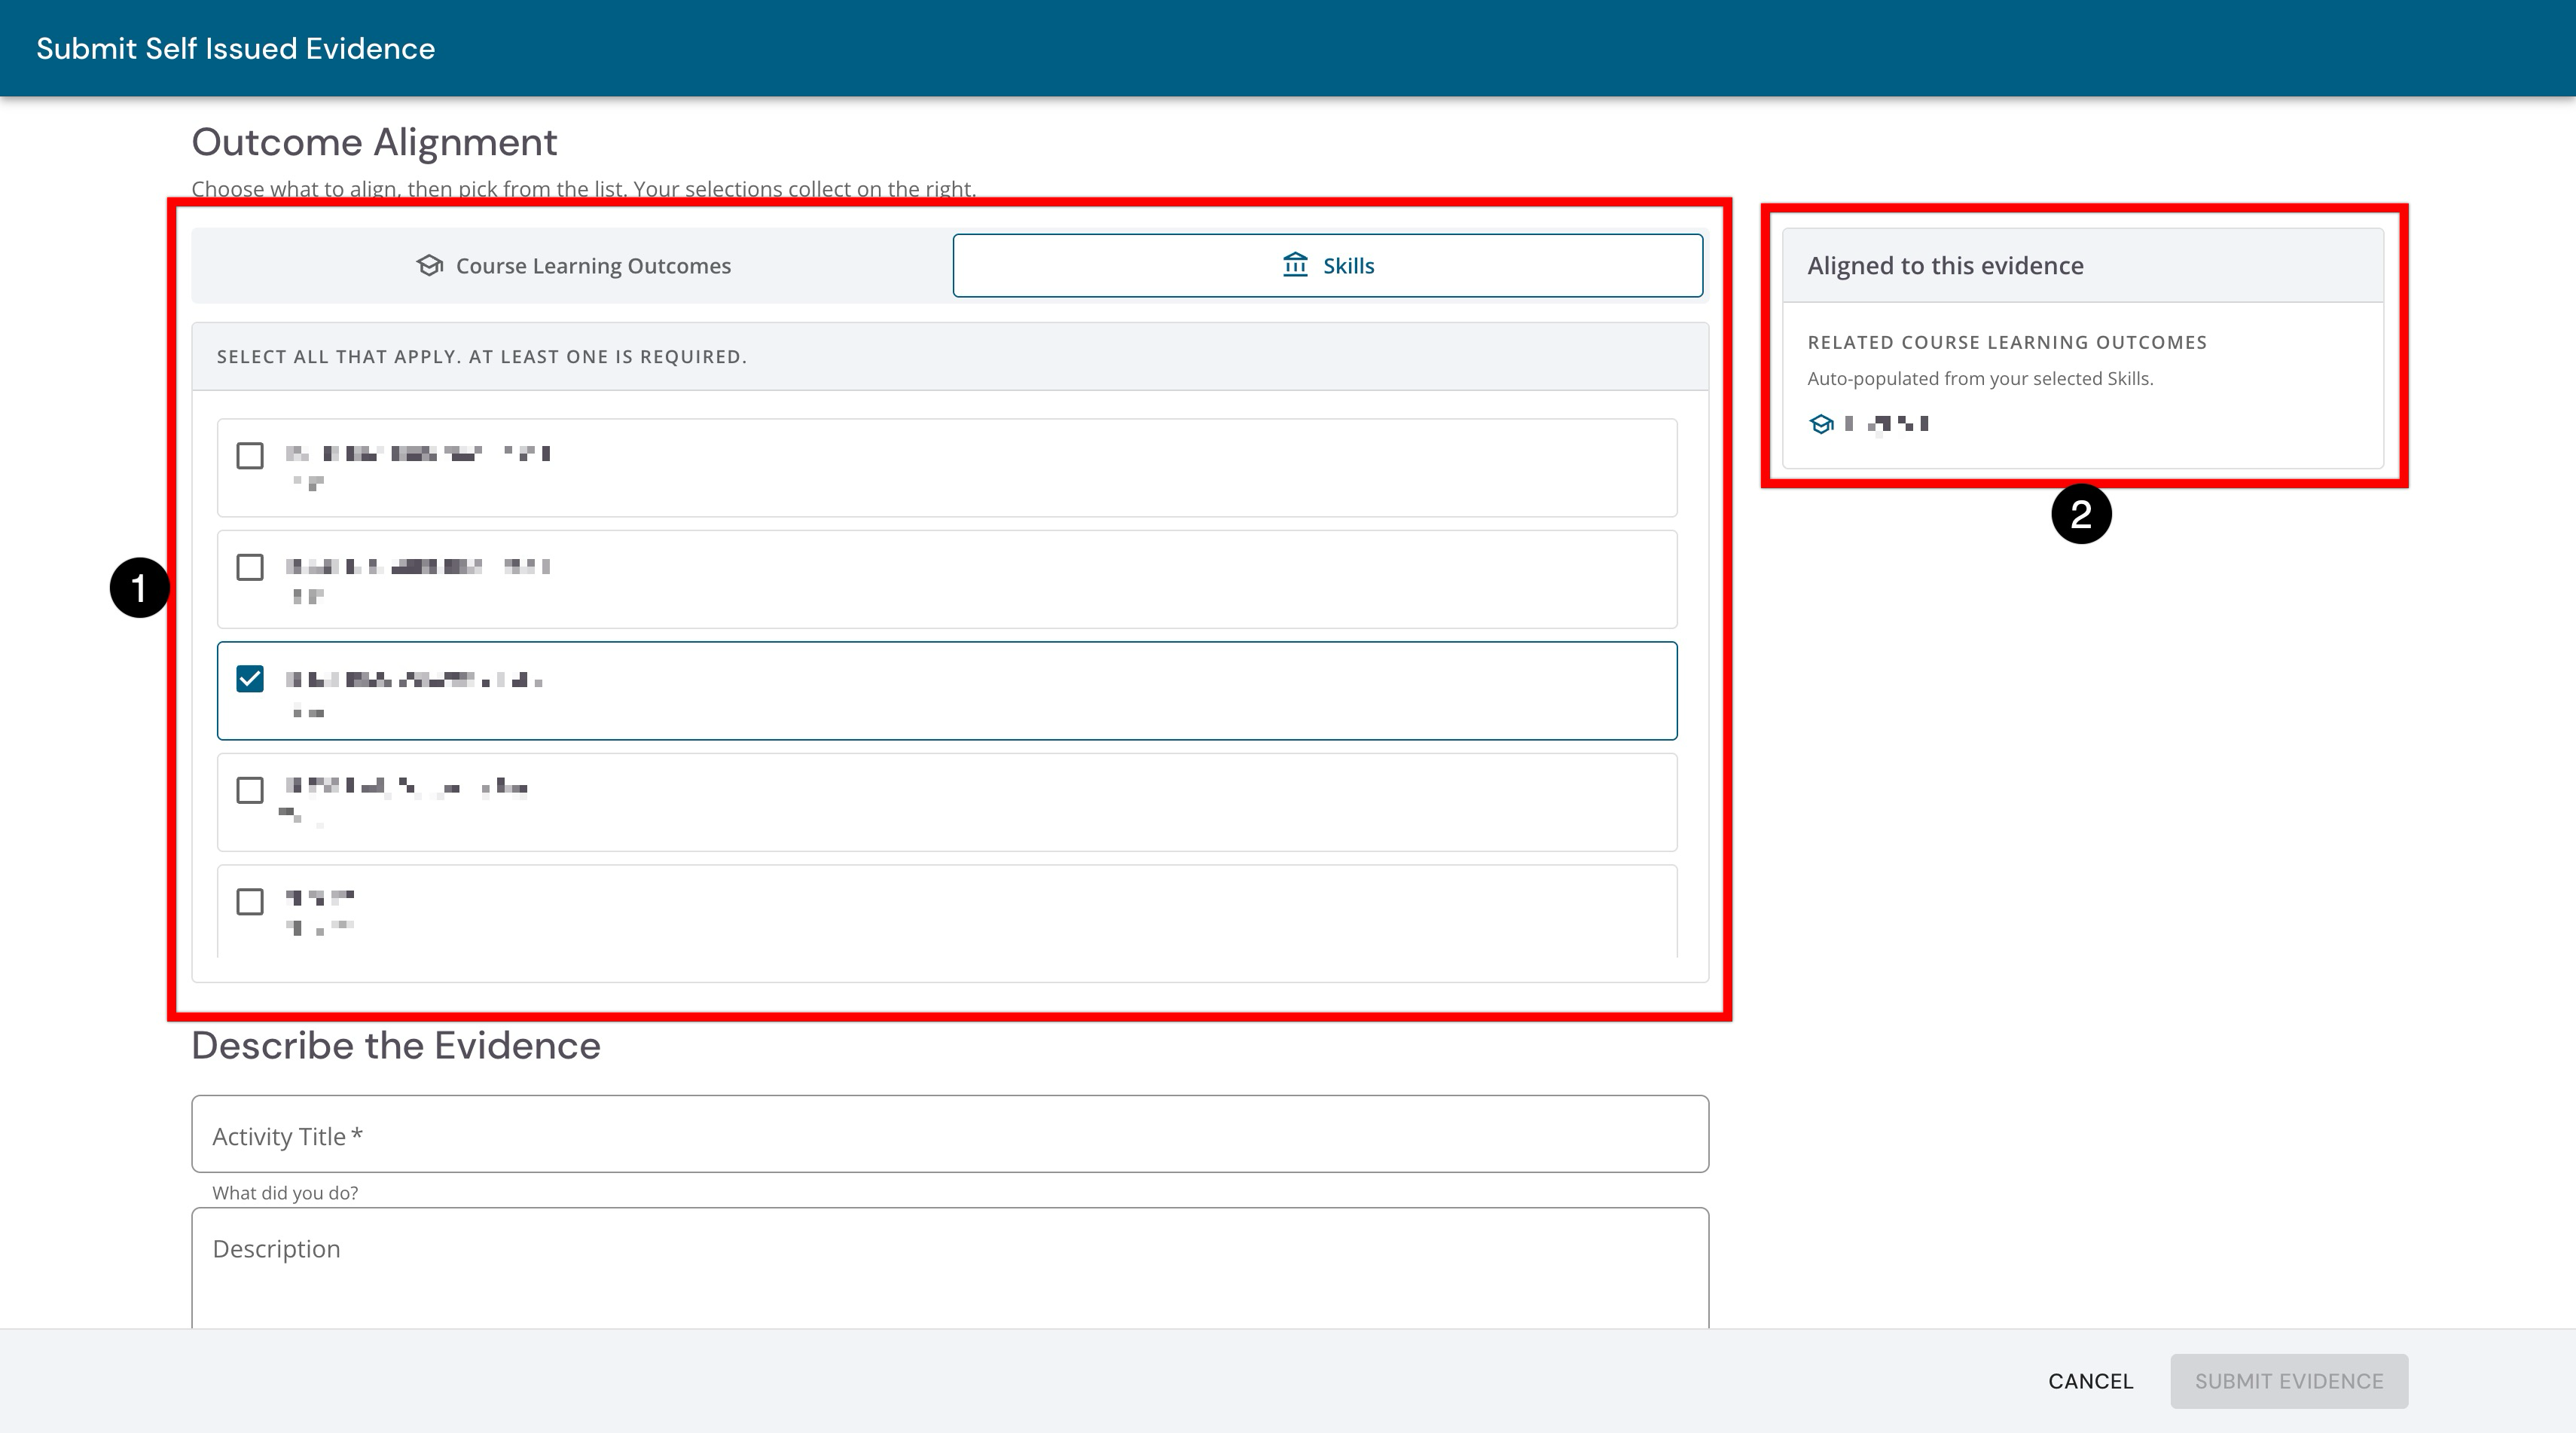Viewport: 2576px width, 1433px height.
Task: Tick the first unchecked skill checkbox in the list
Action: (x=250, y=456)
